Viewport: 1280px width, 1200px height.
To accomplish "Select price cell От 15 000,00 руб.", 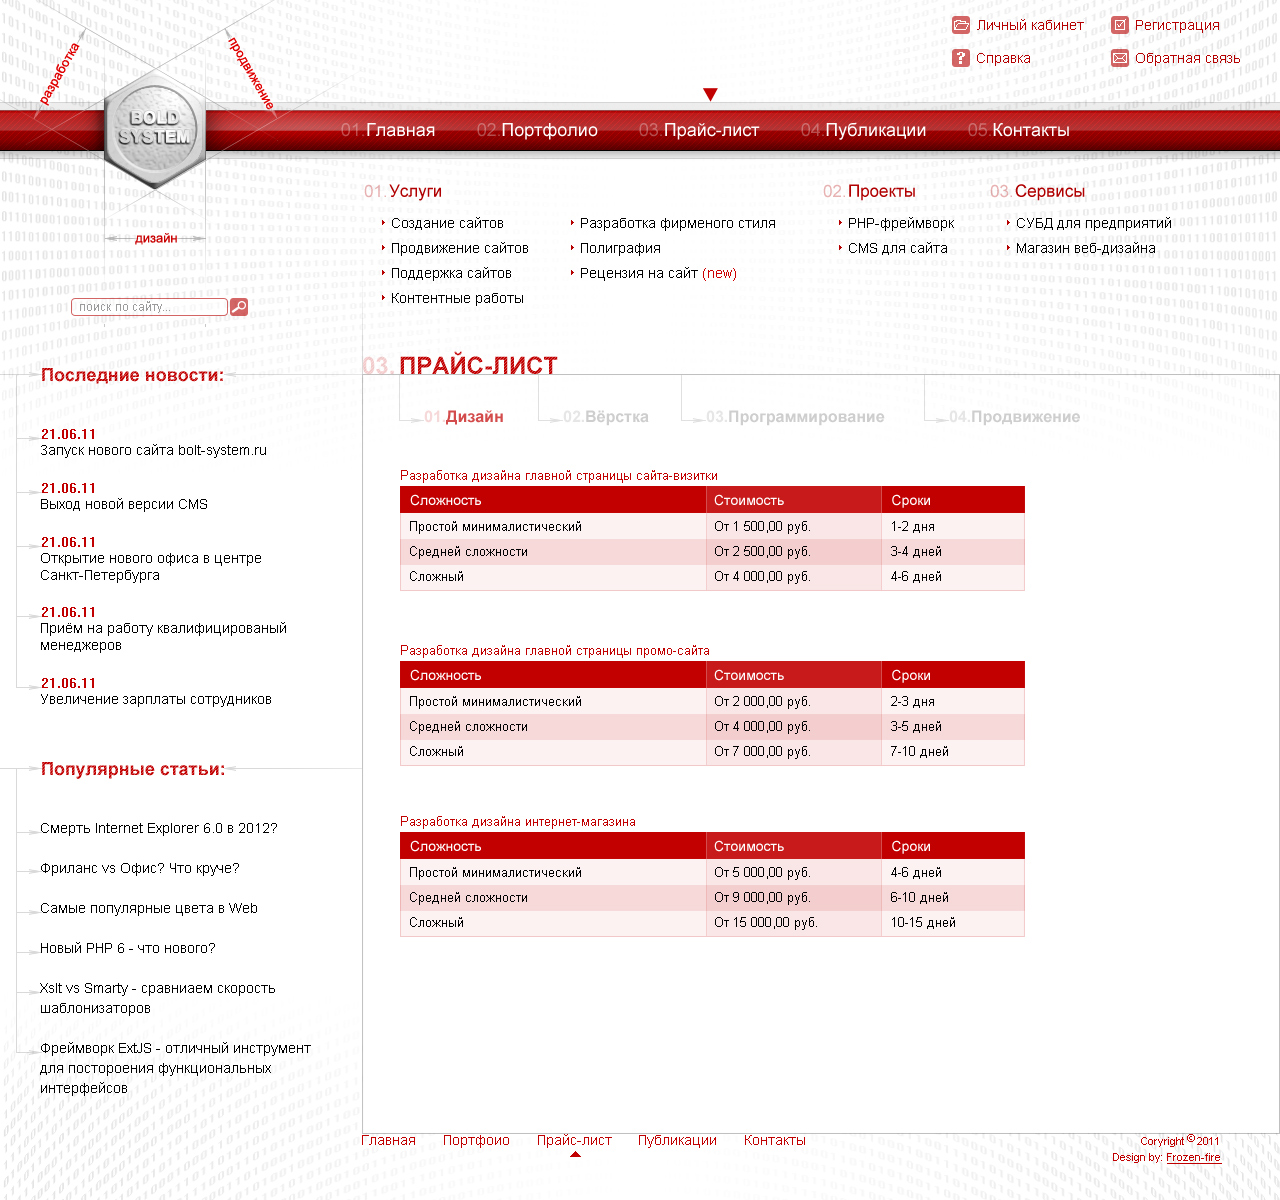I will click(x=766, y=923).
